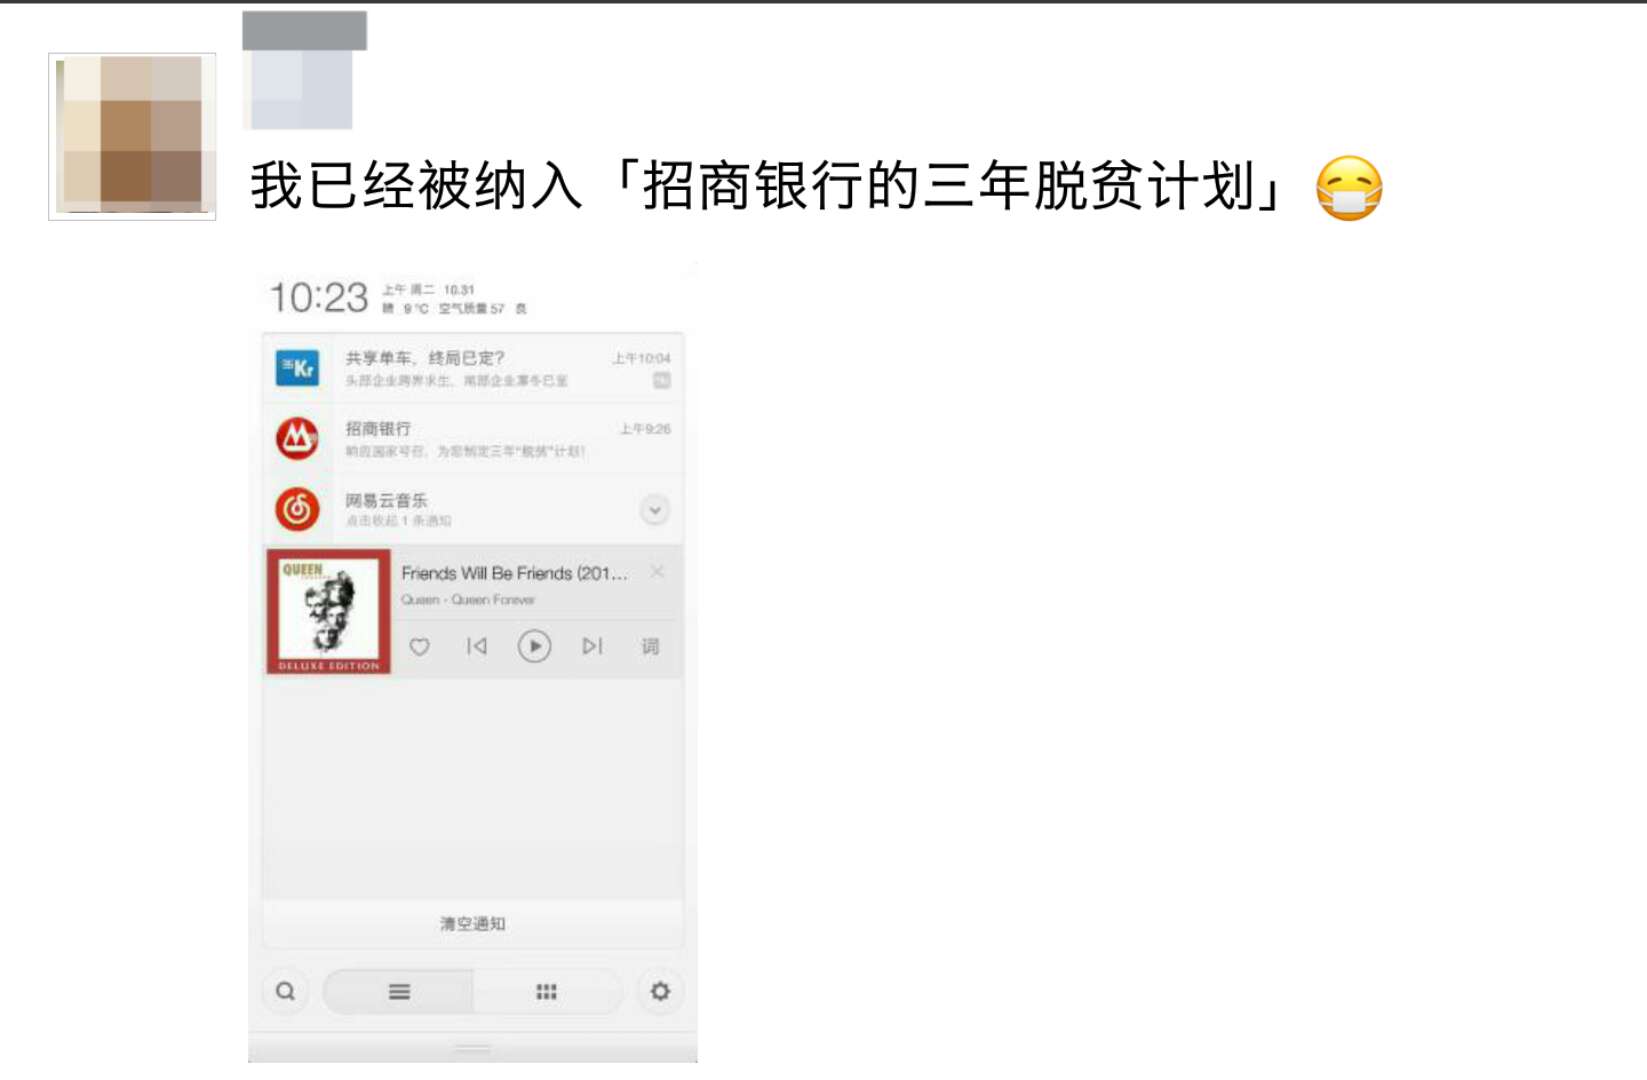Skip to previous track

[x=477, y=646]
